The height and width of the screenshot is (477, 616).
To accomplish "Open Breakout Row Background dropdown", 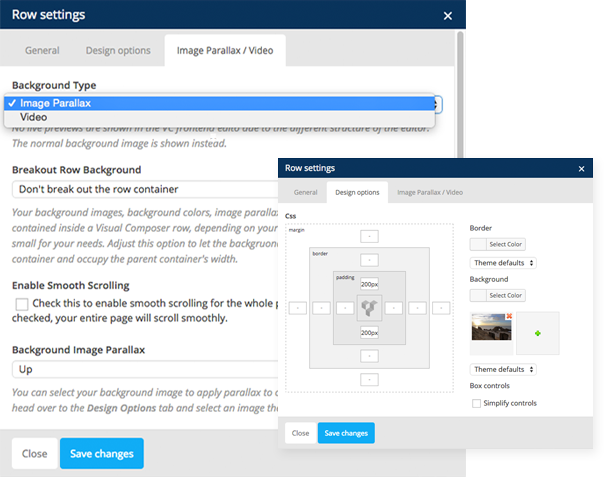I will pos(145,189).
